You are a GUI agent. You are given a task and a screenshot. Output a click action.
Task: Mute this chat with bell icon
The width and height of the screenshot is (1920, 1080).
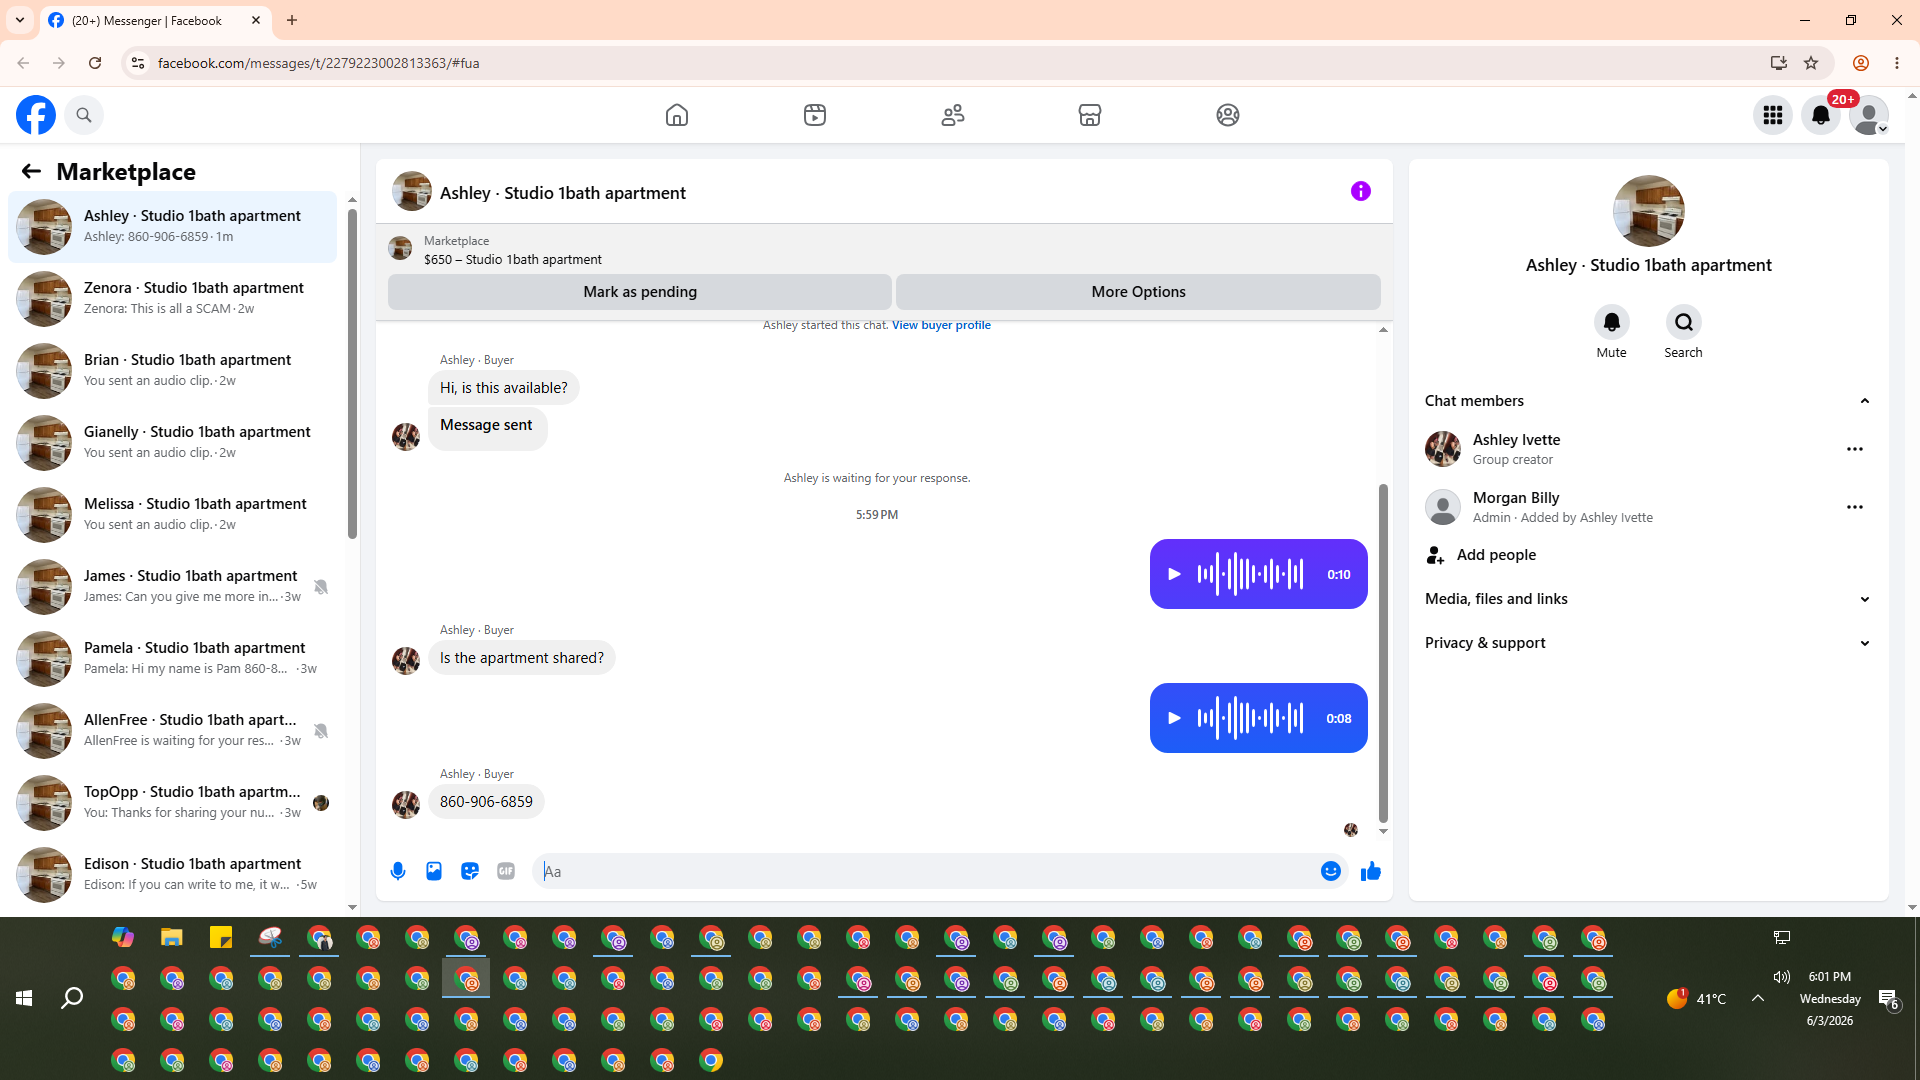coord(1612,322)
